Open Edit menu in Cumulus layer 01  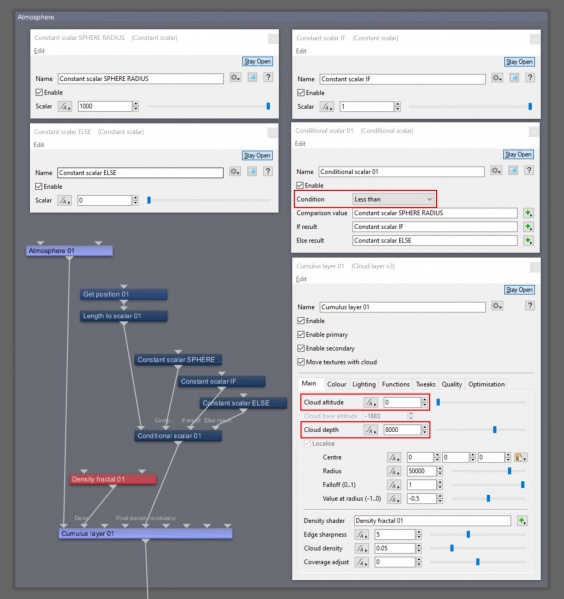[x=301, y=279]
